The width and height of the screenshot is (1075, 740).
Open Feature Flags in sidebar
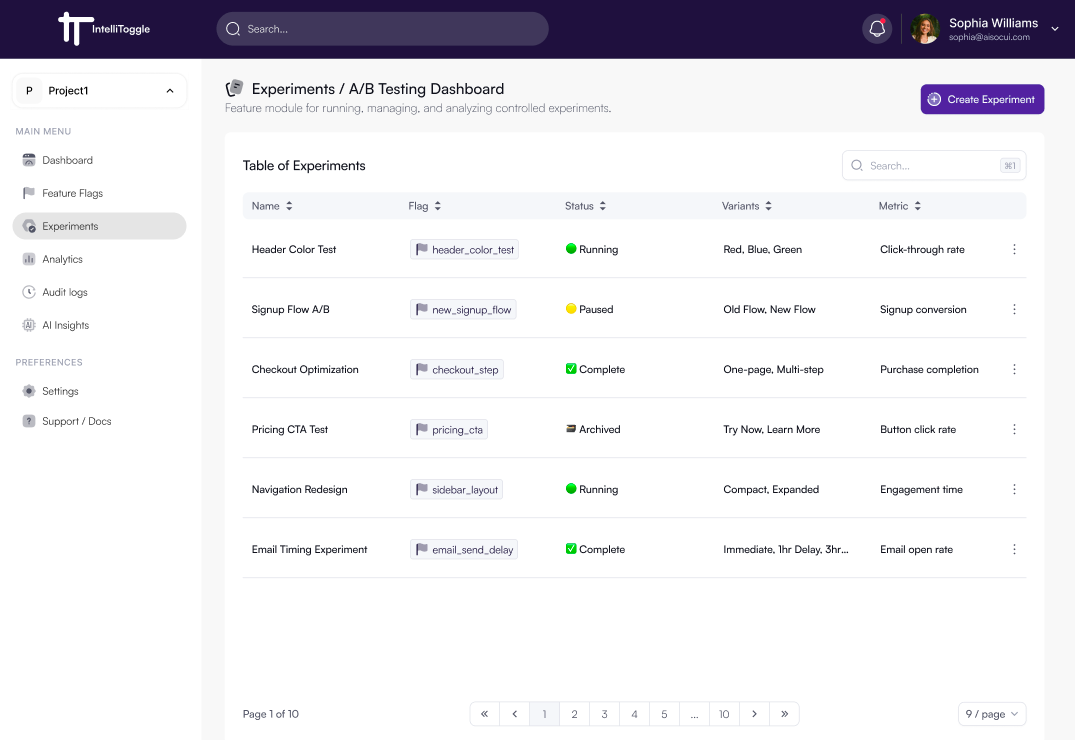click(72, 193)
